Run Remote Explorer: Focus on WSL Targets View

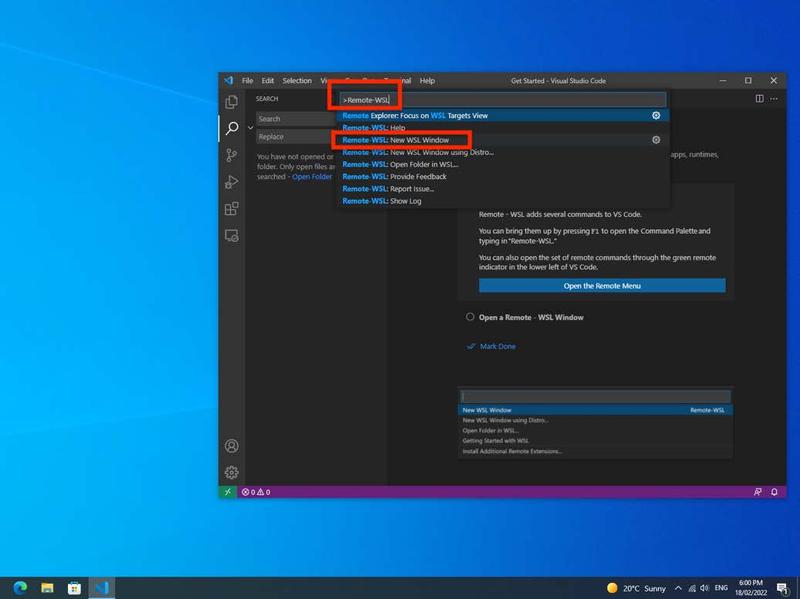coord(503,116)
